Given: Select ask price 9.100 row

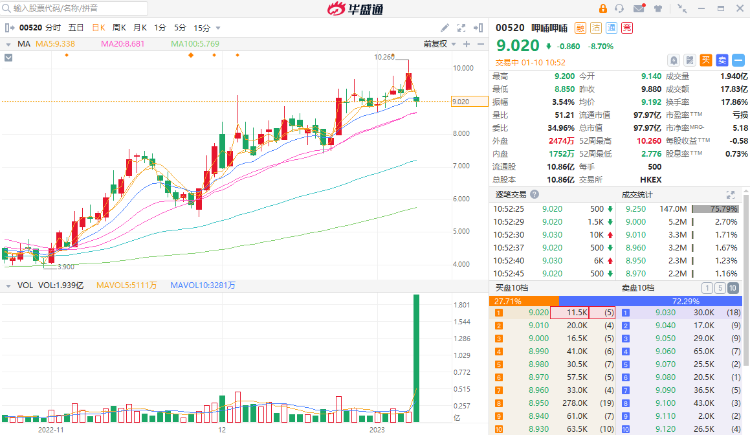Looking at the screenshot, I should pos(681,403).
